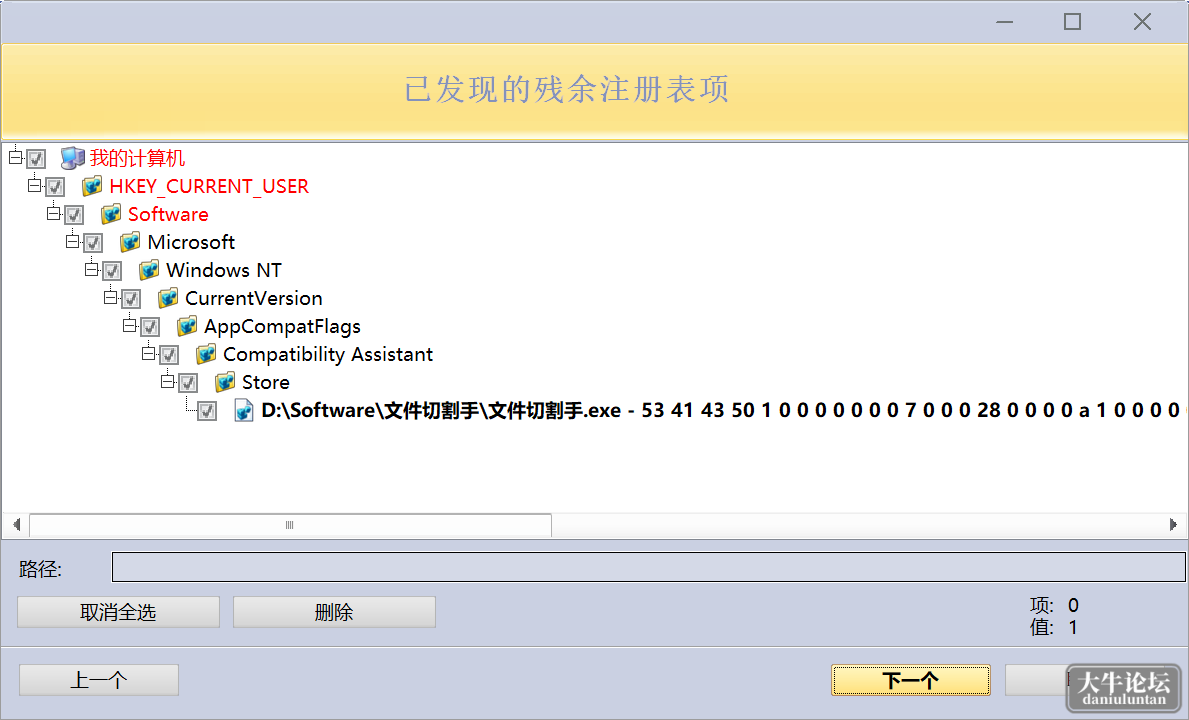Select the Windows NT label
Viewport: 1189px width, 720px height.
tap(224, 271)
